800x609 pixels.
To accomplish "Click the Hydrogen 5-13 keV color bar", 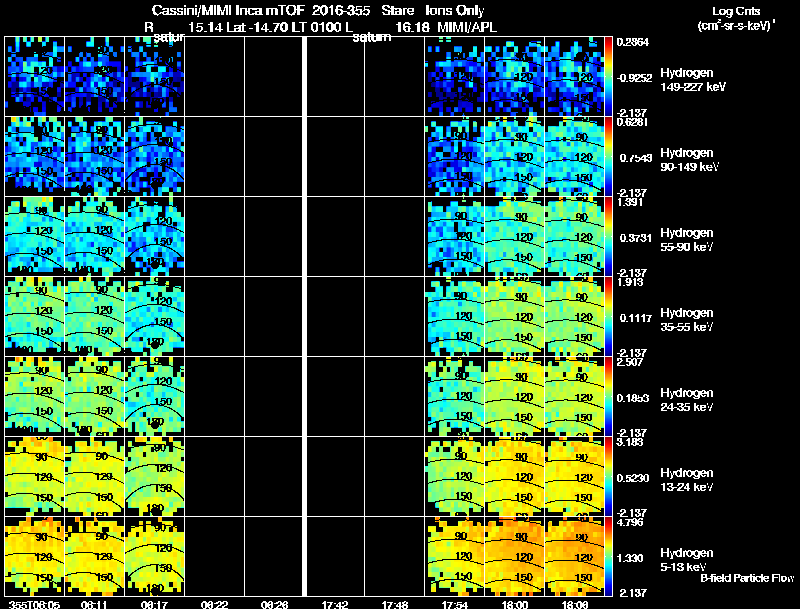I will tap(609, 556).
